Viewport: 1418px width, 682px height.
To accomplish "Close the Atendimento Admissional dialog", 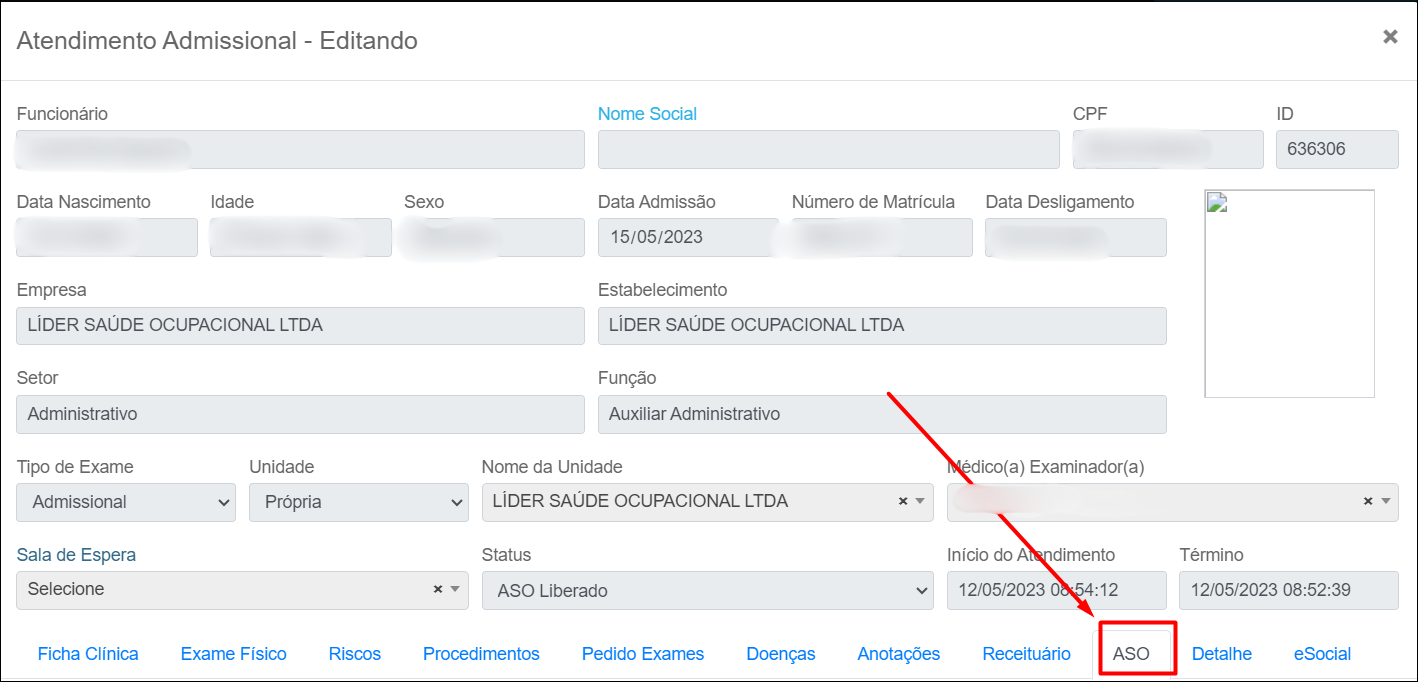I will tap(1389, 37).
